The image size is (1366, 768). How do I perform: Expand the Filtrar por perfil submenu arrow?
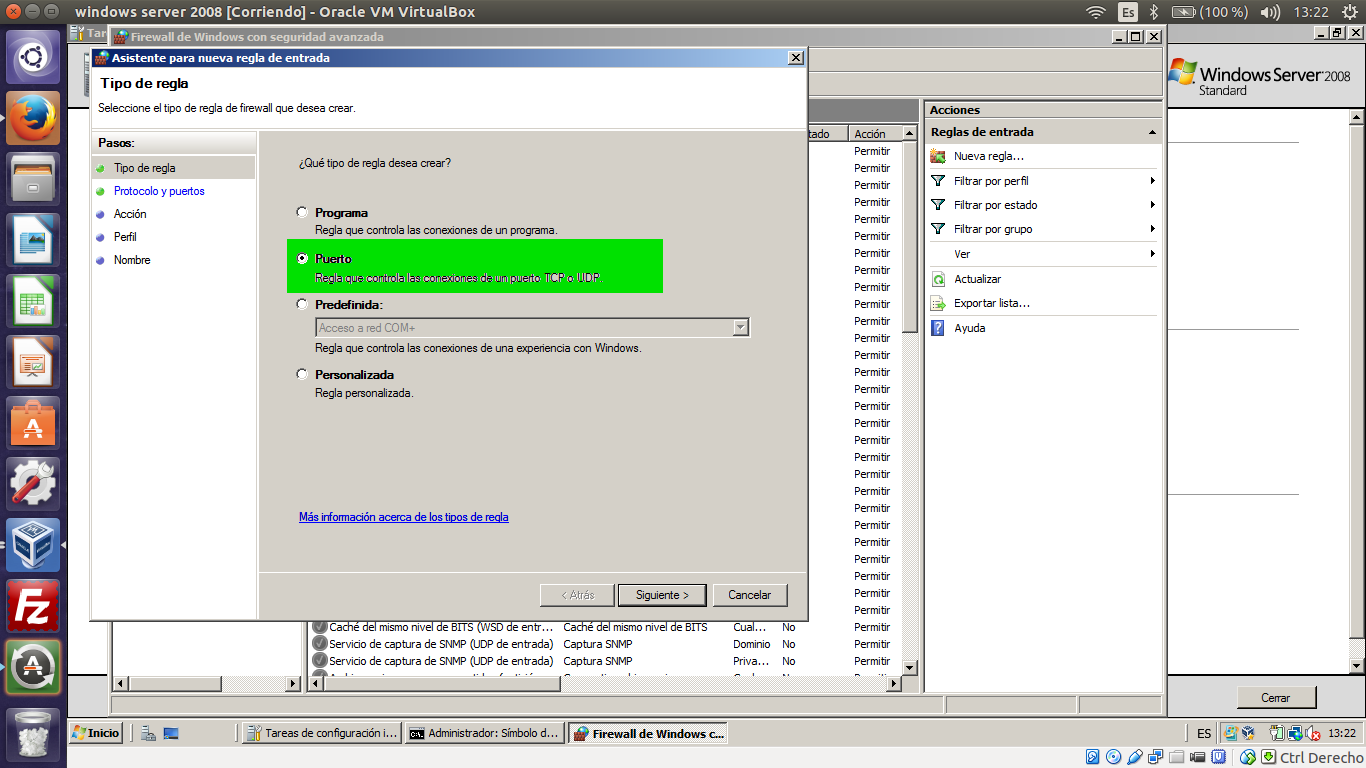tap(1153, 181)
